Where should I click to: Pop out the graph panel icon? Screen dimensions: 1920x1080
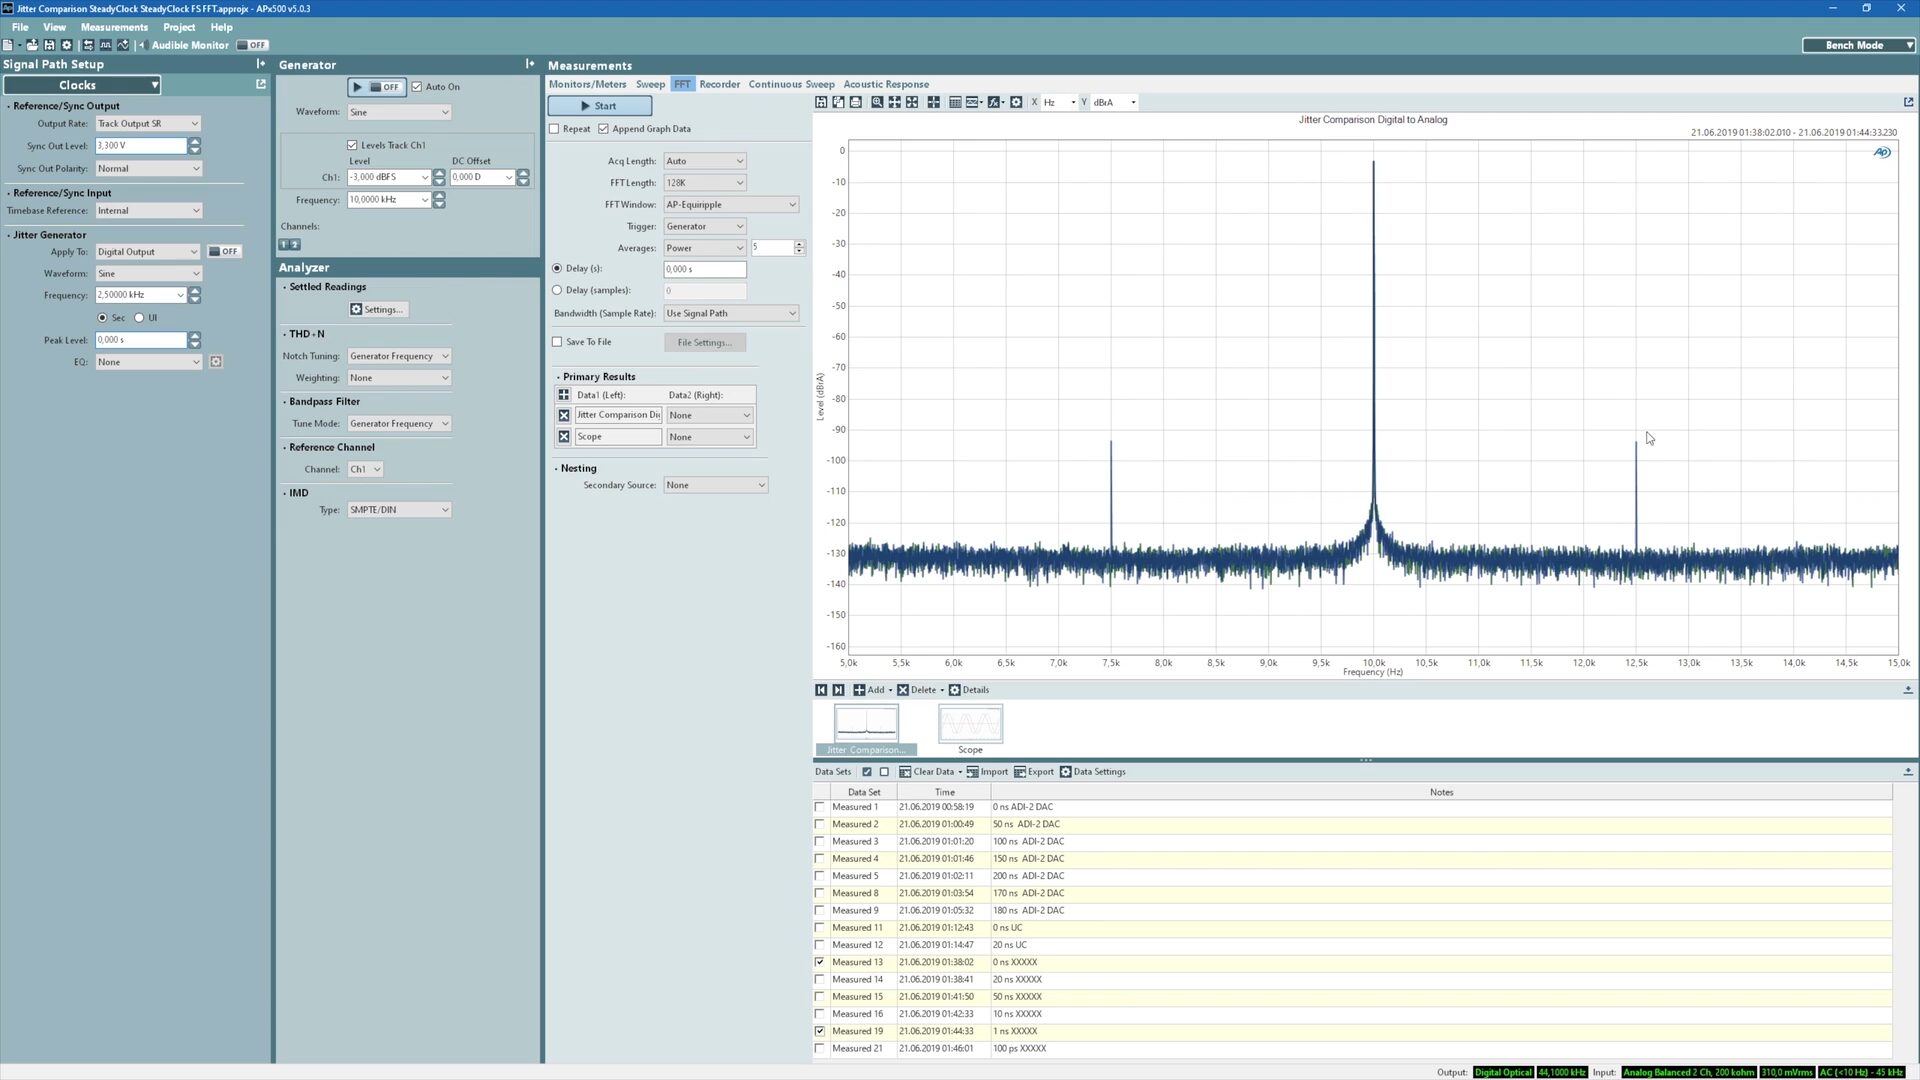[x=1908, y=102]
